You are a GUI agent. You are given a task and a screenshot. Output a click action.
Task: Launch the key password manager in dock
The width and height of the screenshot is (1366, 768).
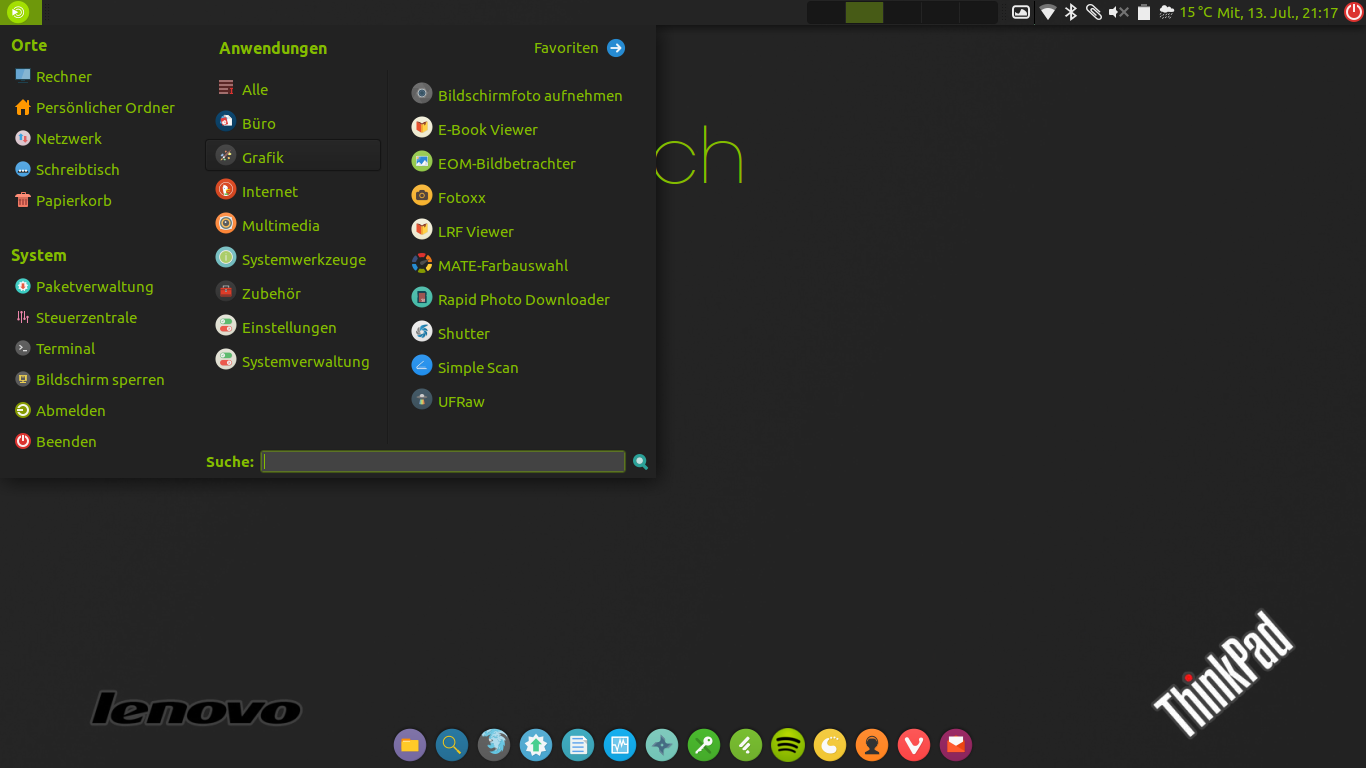point(704,745)
